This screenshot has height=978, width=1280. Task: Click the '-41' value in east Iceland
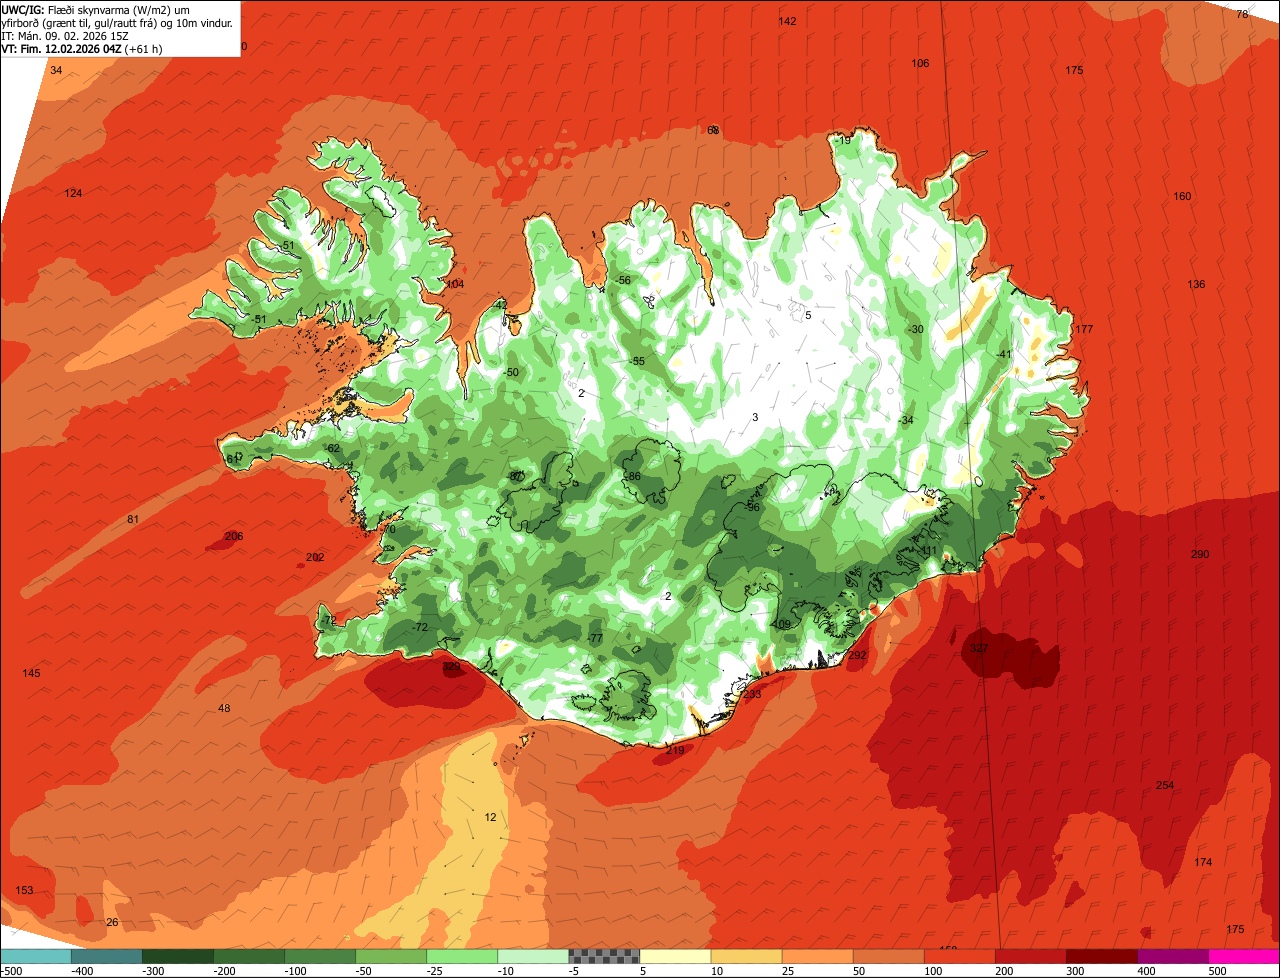coord(1004,354)
